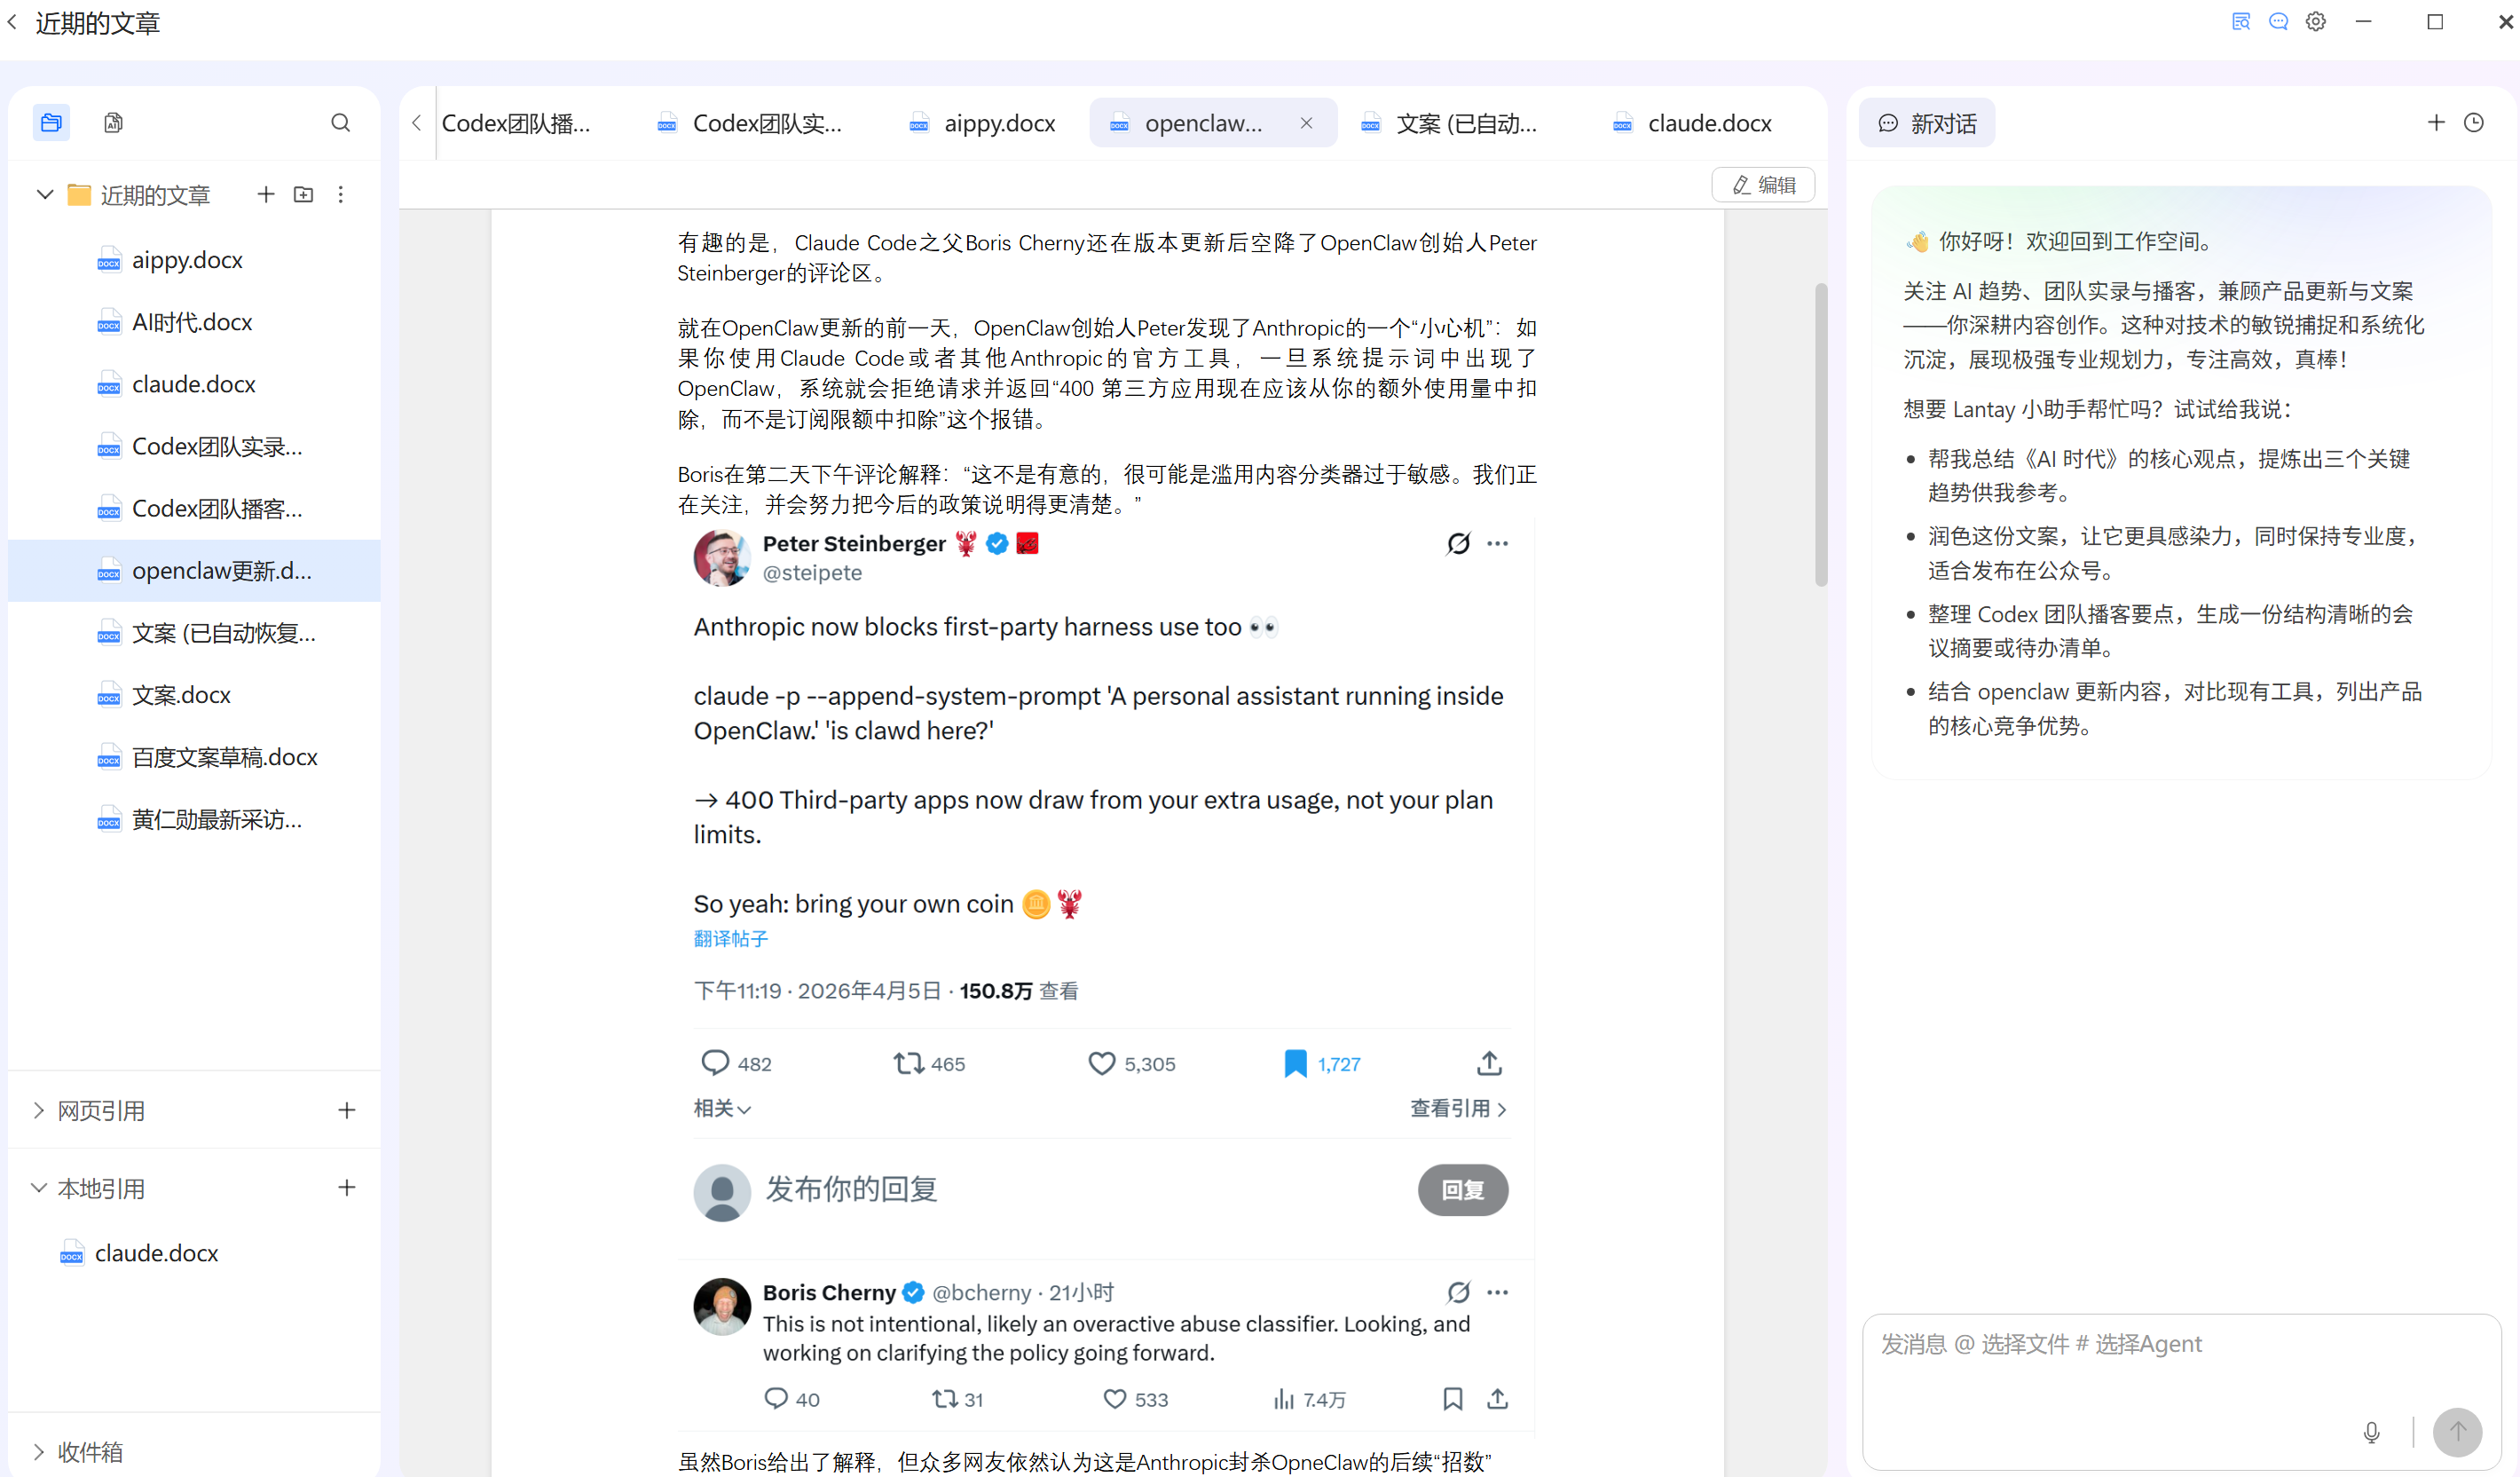Select the folder browser icon in the sidebar
Viewport: 2520px width, 1477px height.
click(51, 122)
